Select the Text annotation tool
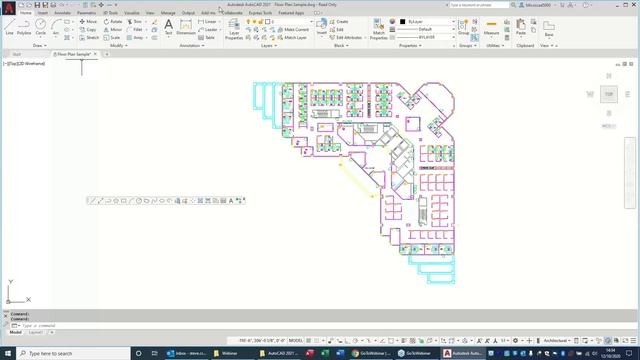Image resolution: width=640 pixels, height=360 pixels. (168, 27)
